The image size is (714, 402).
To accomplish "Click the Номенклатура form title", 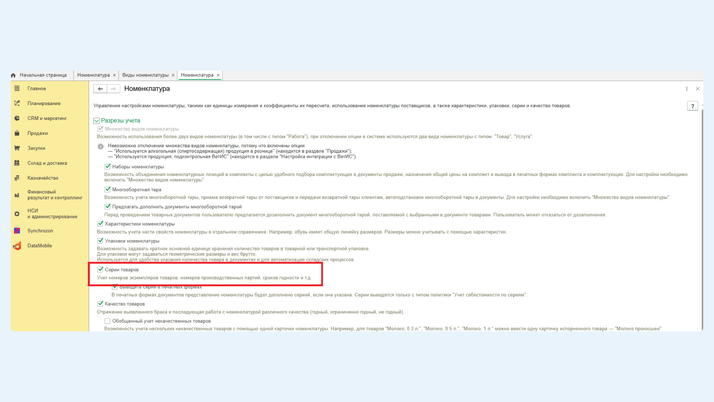I will click(147, 89).
